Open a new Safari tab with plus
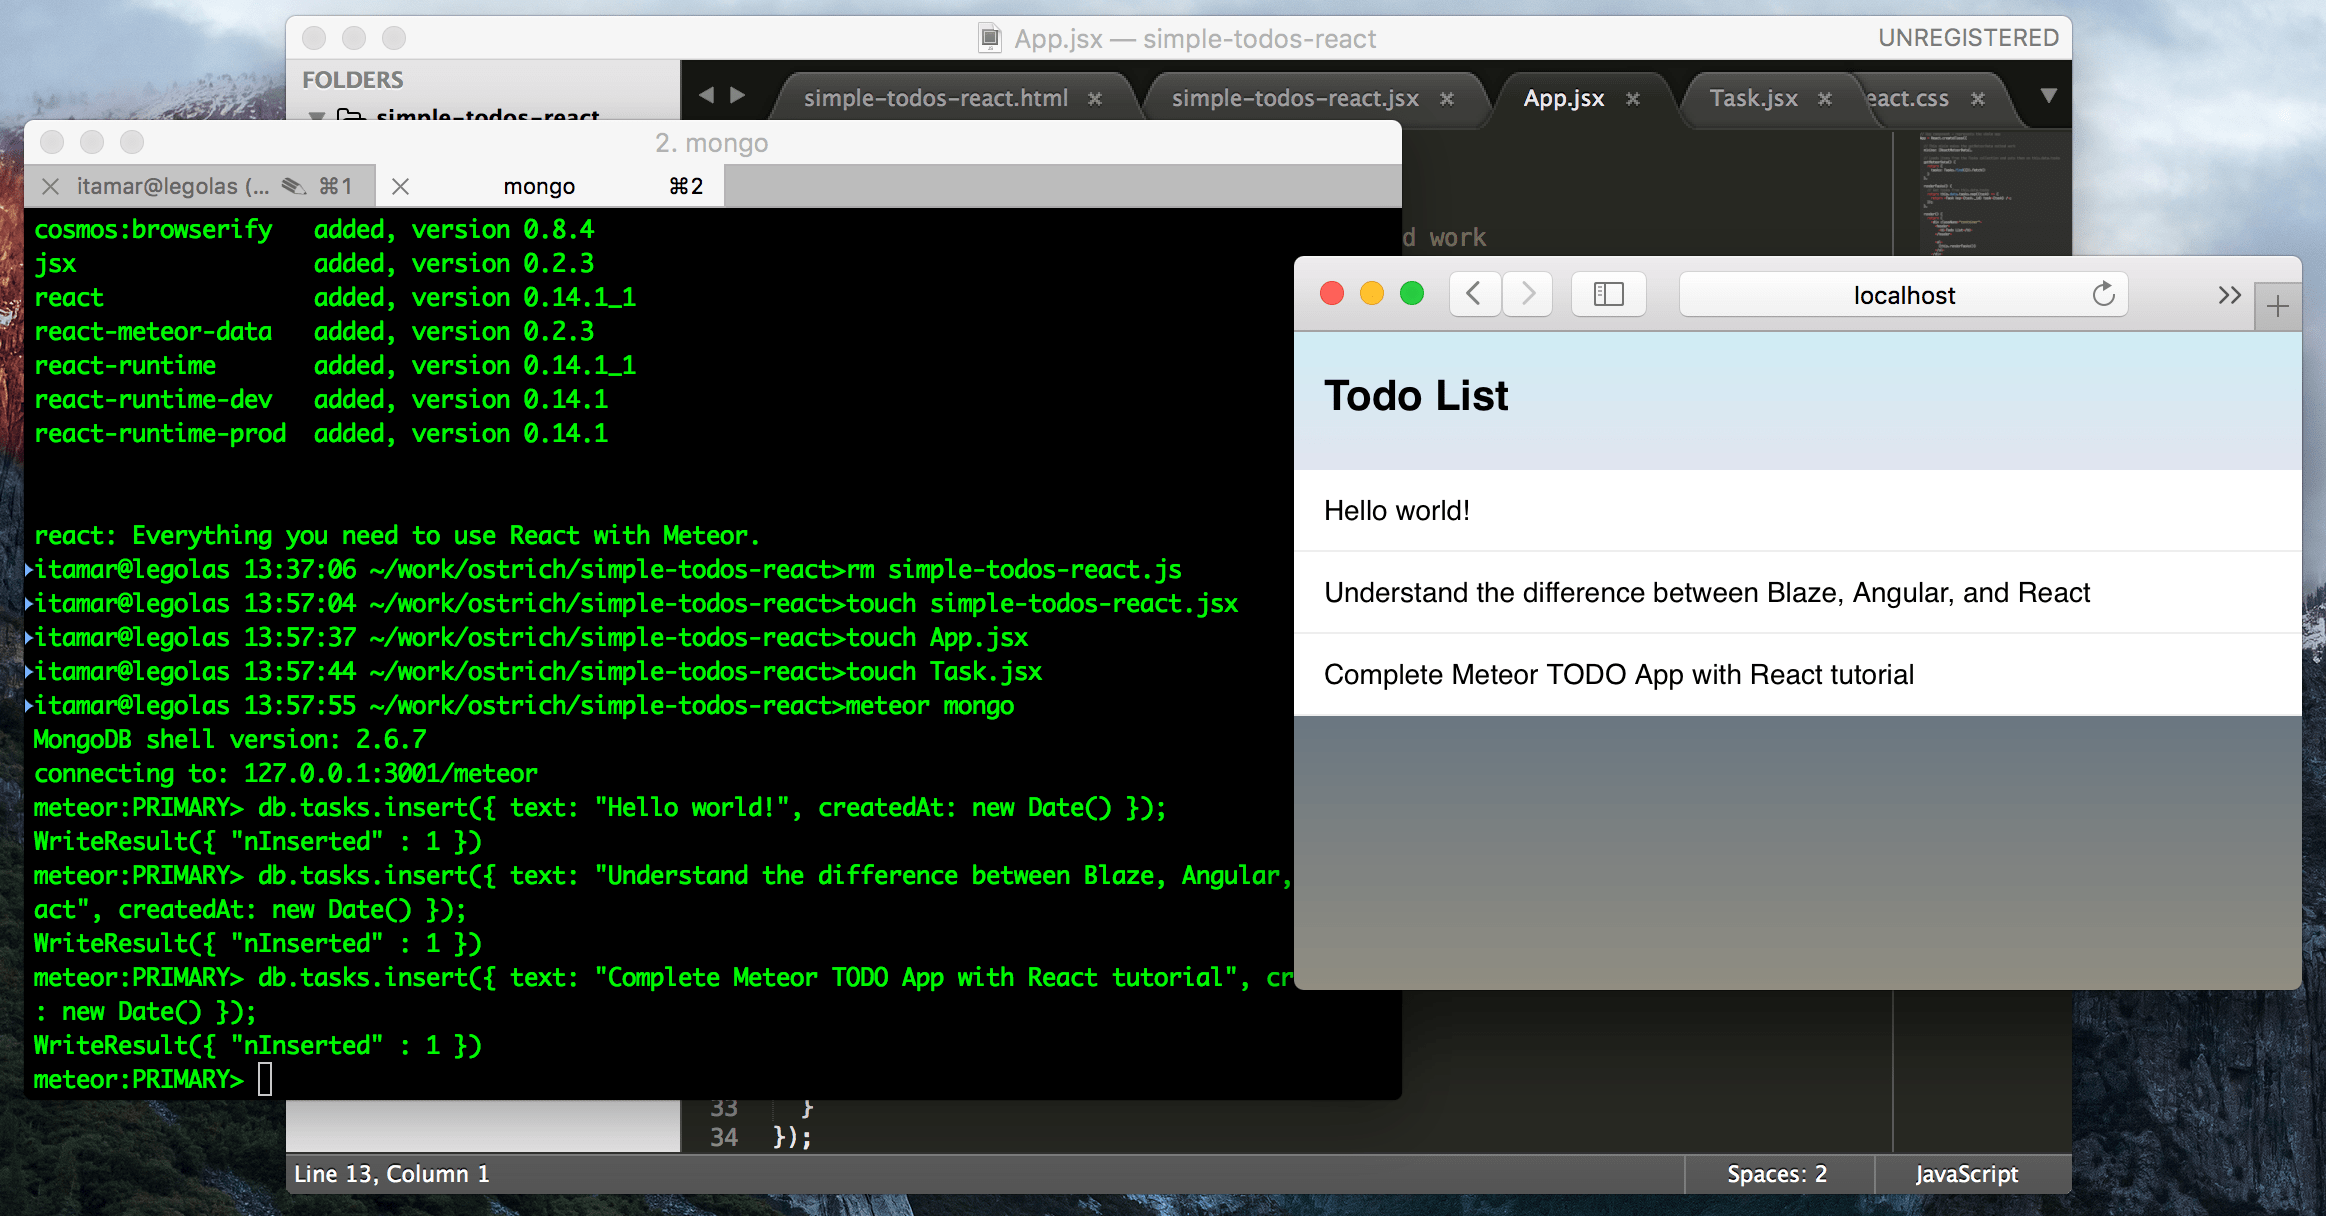This screenshot has width=2326, height=1216. coord(2278,306)
